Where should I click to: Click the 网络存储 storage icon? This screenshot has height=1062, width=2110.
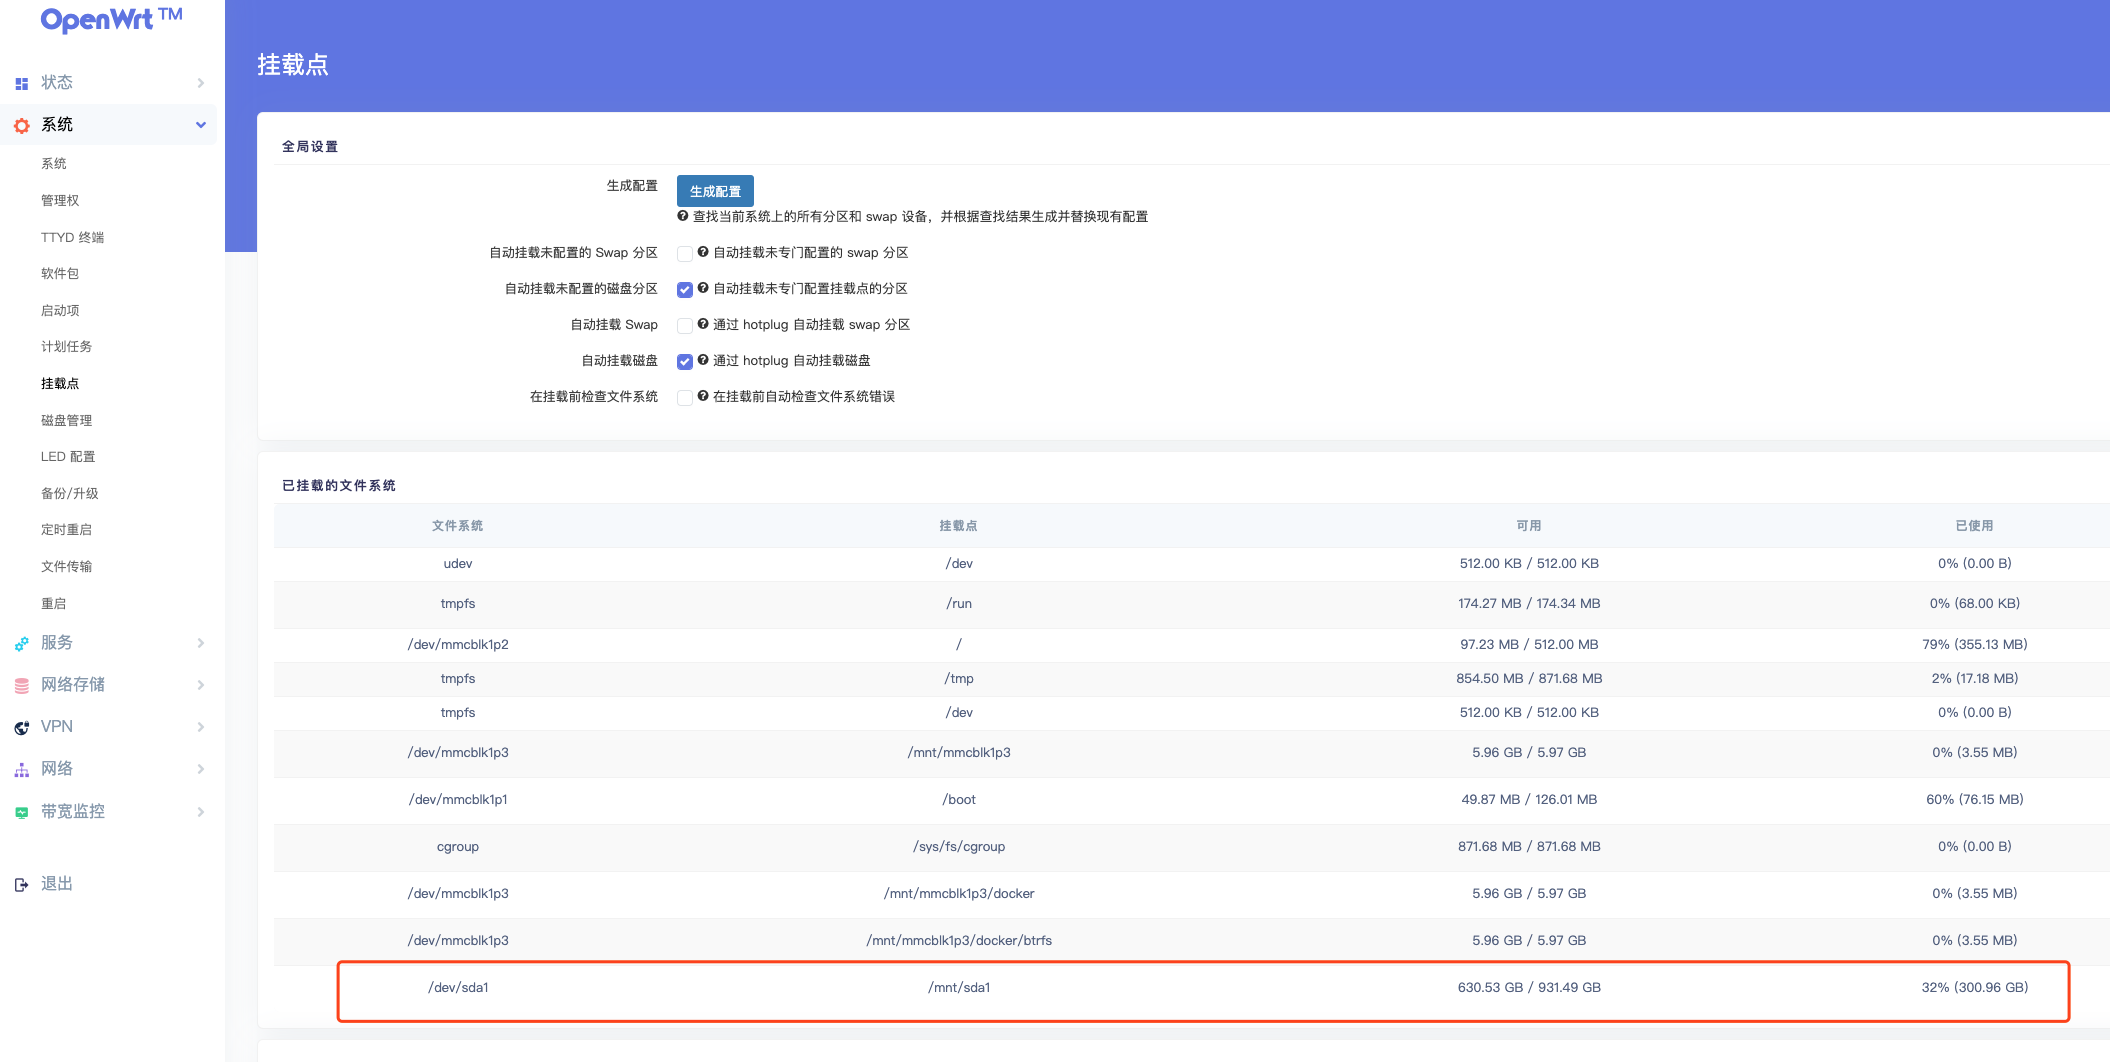coord(20,684)
